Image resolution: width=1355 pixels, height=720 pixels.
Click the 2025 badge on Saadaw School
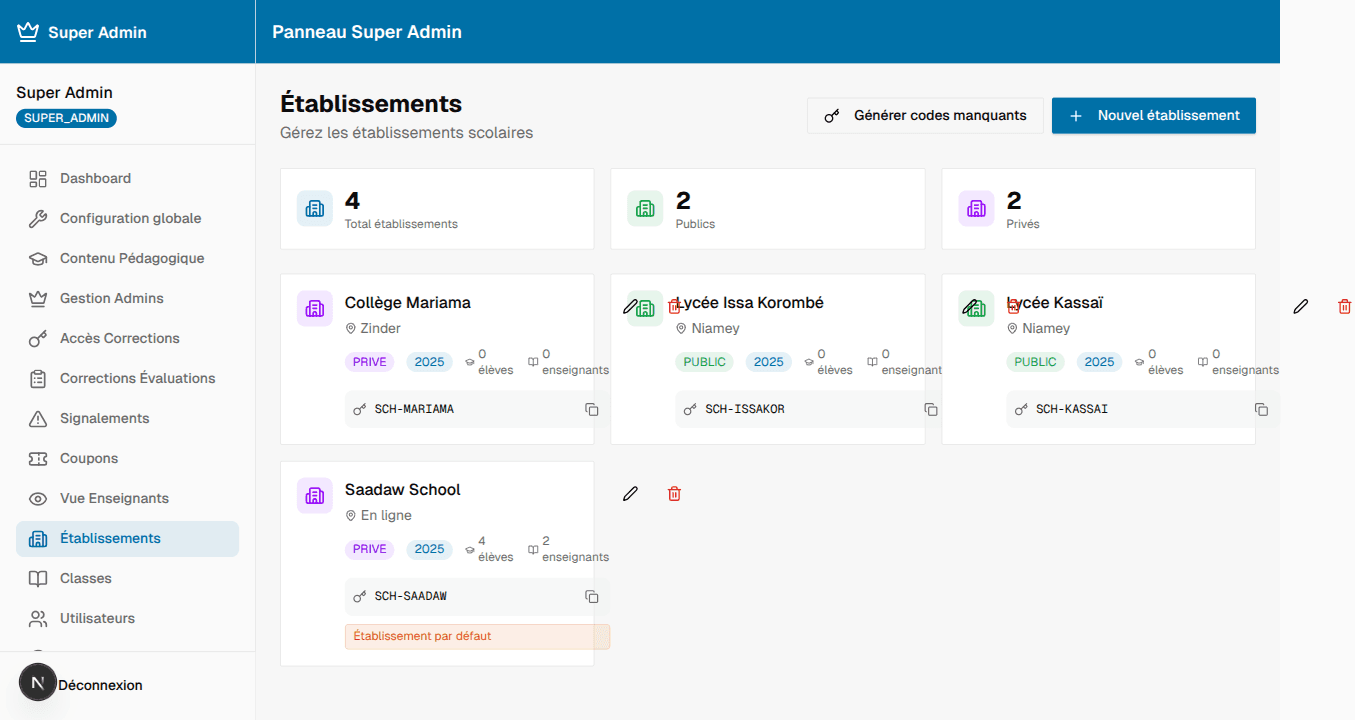(x=429, y=549)
